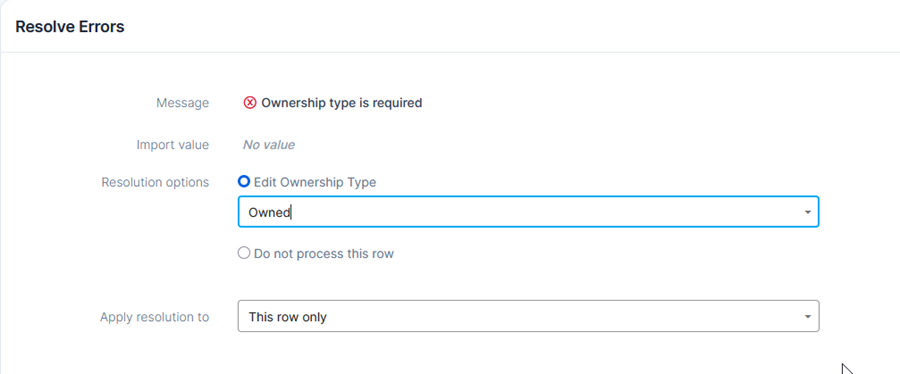Click the Ownership type is required message

(x=342, y=103)
